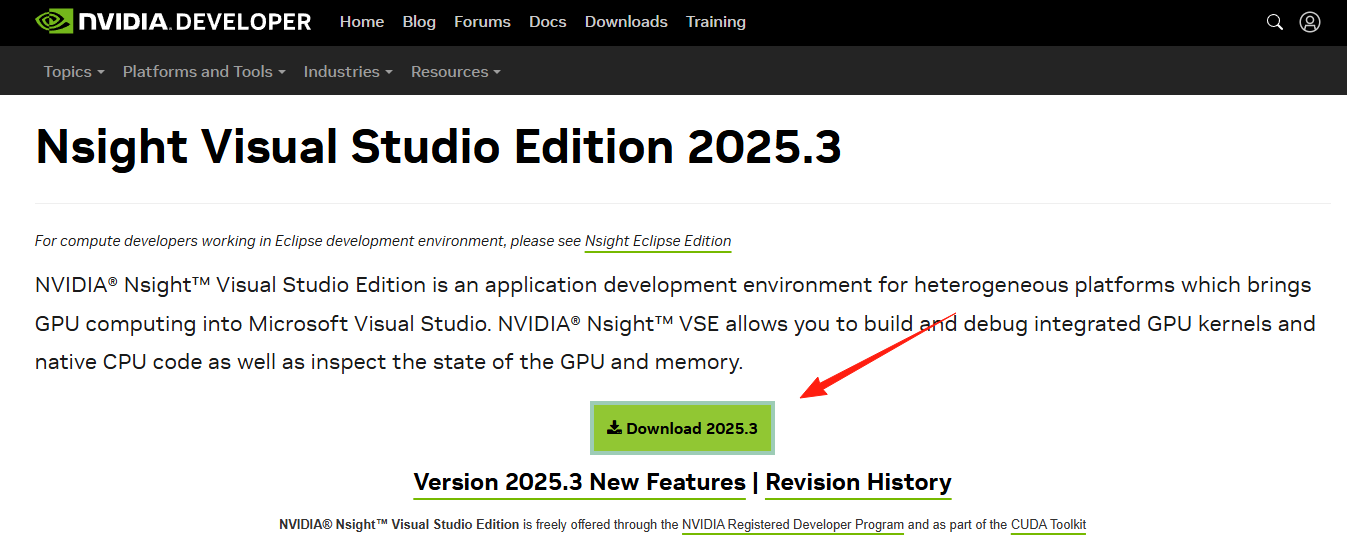Click the Nsight Visual Studio Edition 2025.3 heading
This screenshot has height=547, width=1347.
tap(438, 147)
